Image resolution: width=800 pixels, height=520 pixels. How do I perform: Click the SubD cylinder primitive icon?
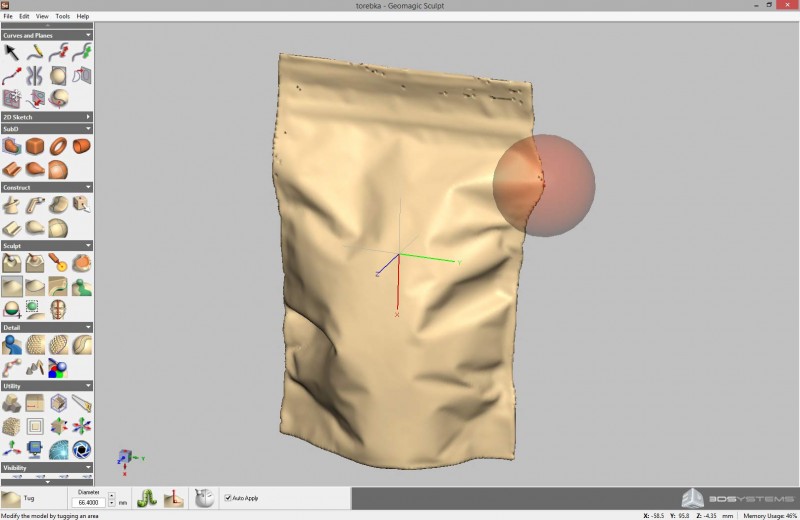coord(82,146)
